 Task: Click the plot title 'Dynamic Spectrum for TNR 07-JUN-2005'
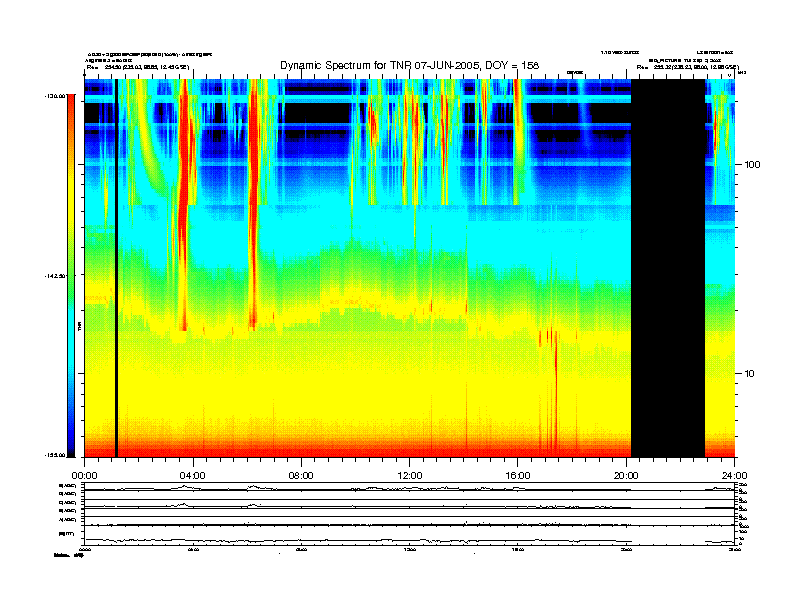click(410, 65)
